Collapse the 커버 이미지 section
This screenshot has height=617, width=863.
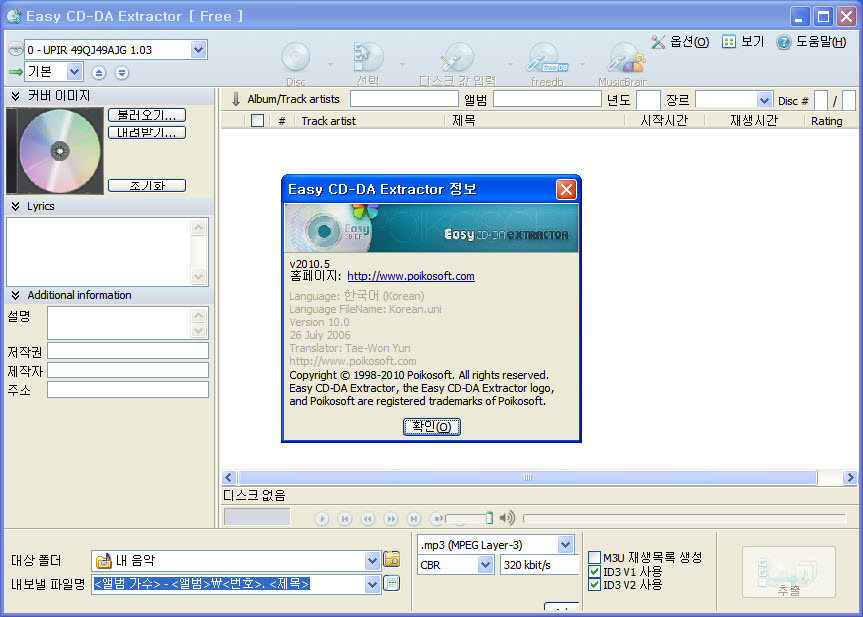pyautogui.click(x=15, y=96)
